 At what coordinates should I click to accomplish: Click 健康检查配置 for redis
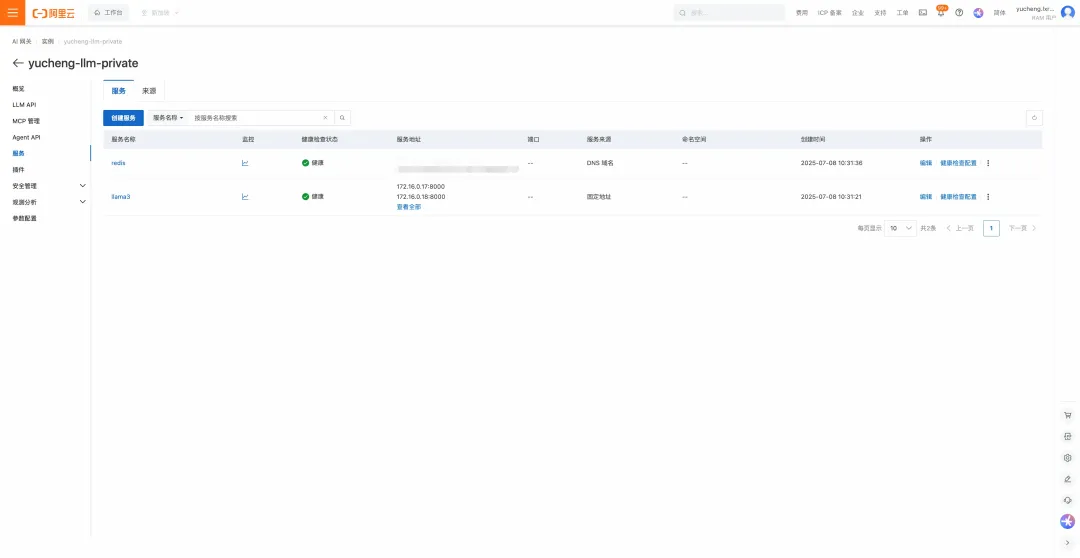(x=958, y=163)
